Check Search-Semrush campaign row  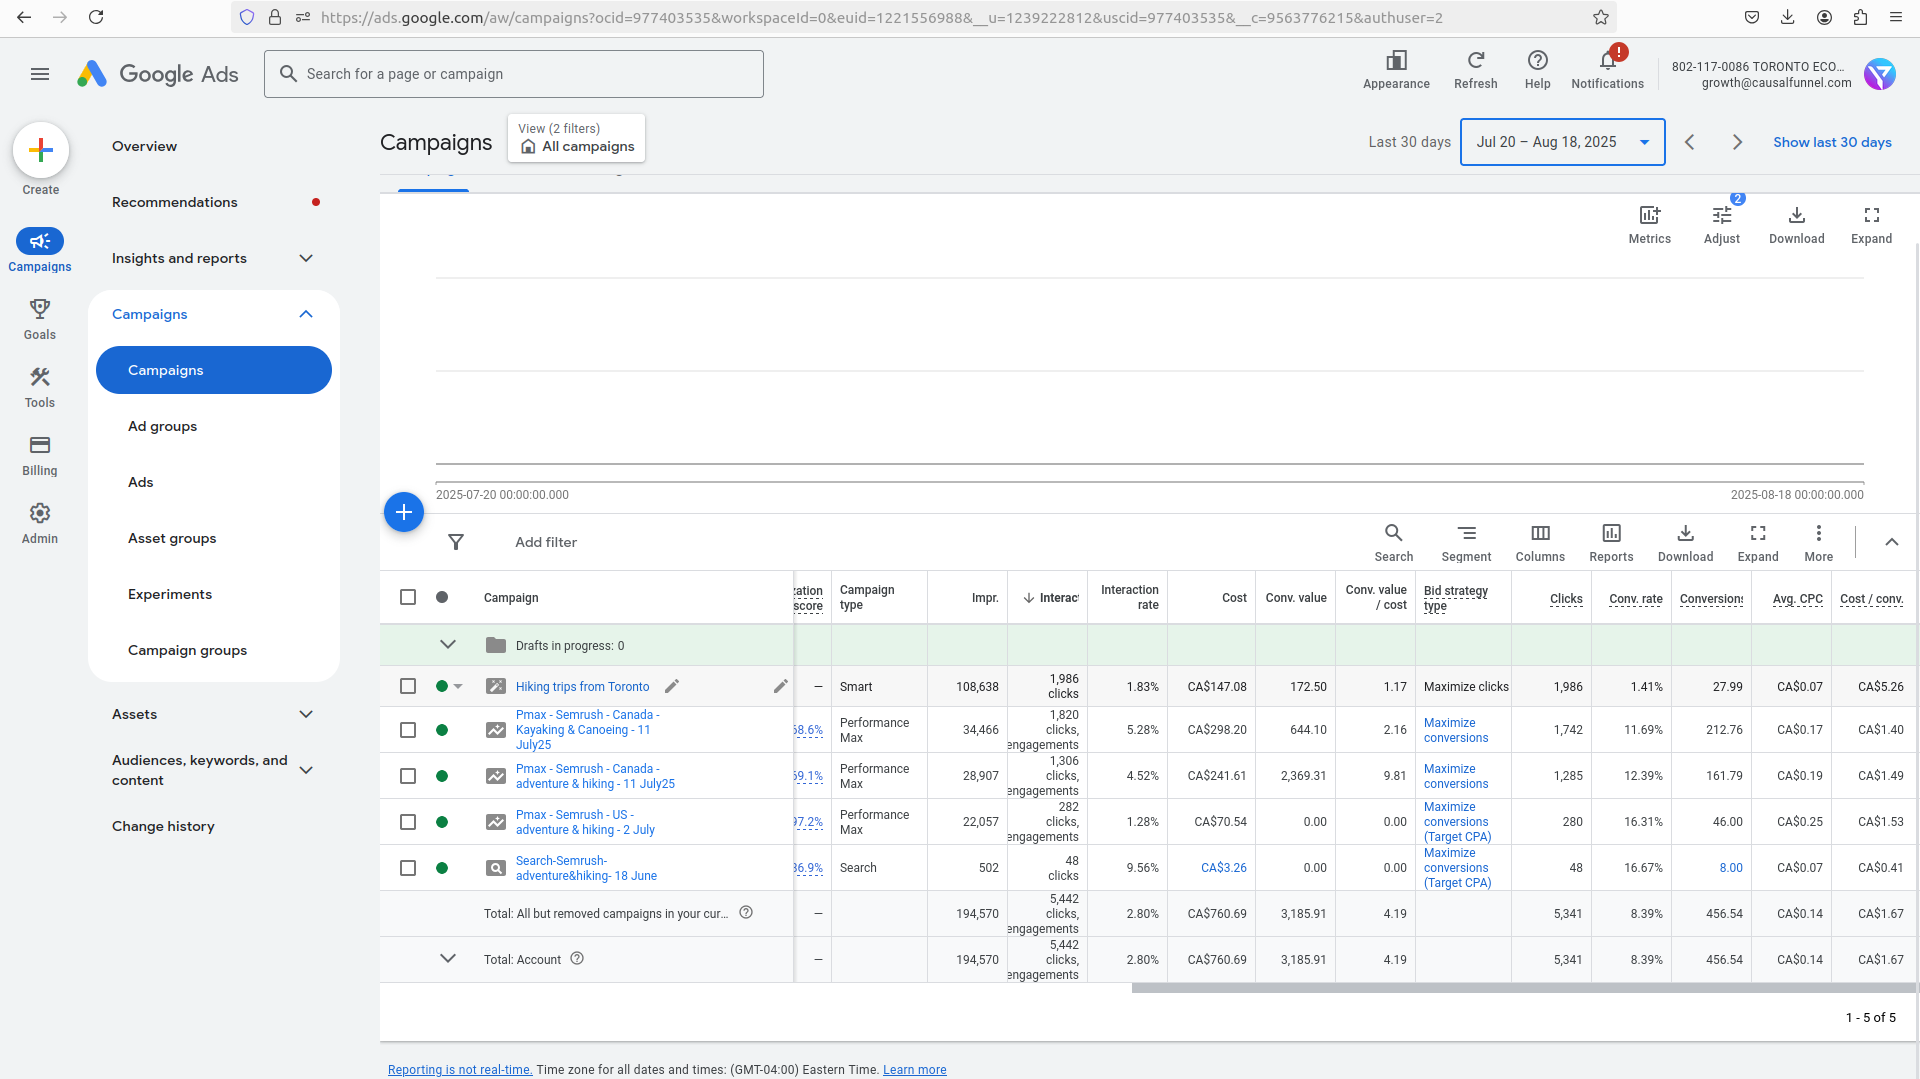coord(408,868)
